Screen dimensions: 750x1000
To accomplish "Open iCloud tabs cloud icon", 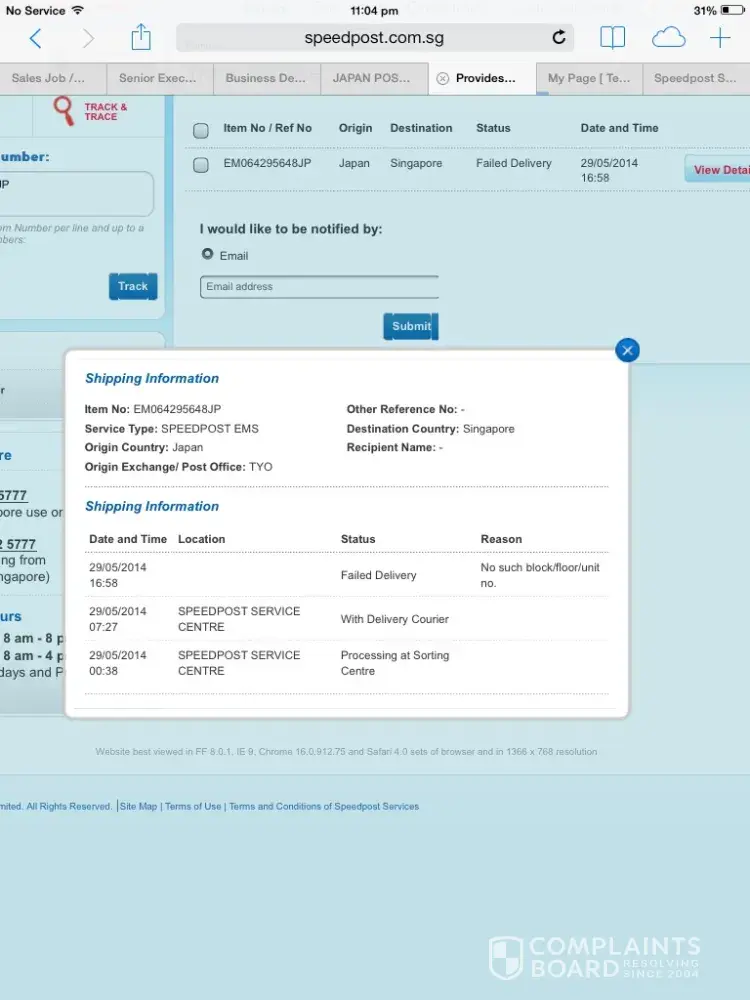I will point(668,38).
